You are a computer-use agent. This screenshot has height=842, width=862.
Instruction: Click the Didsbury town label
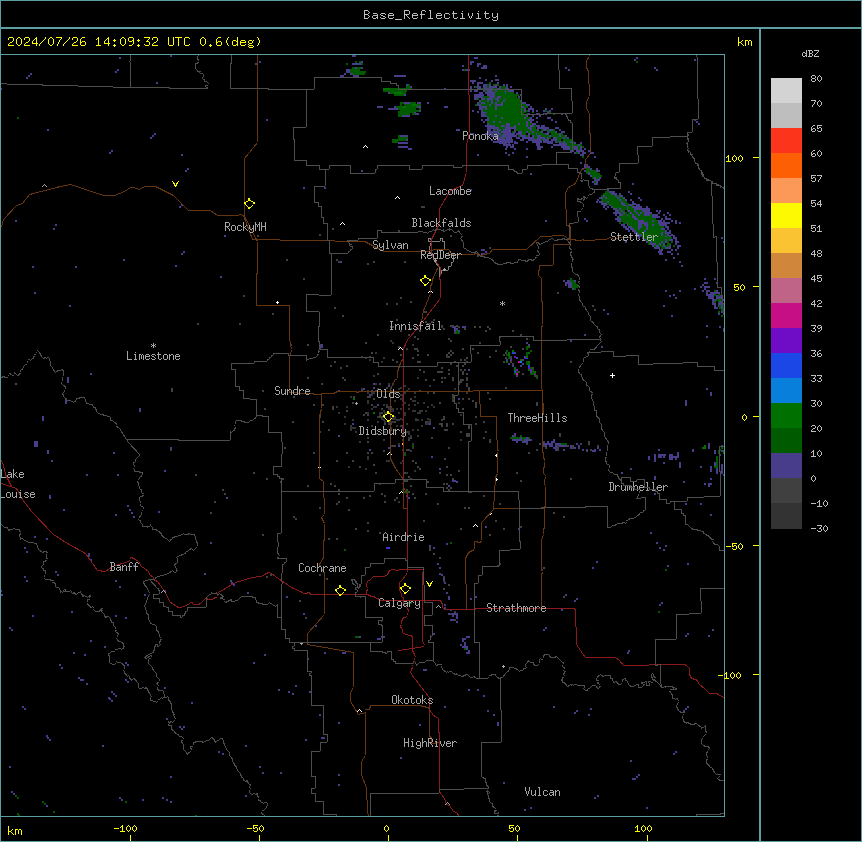point(383,431)
